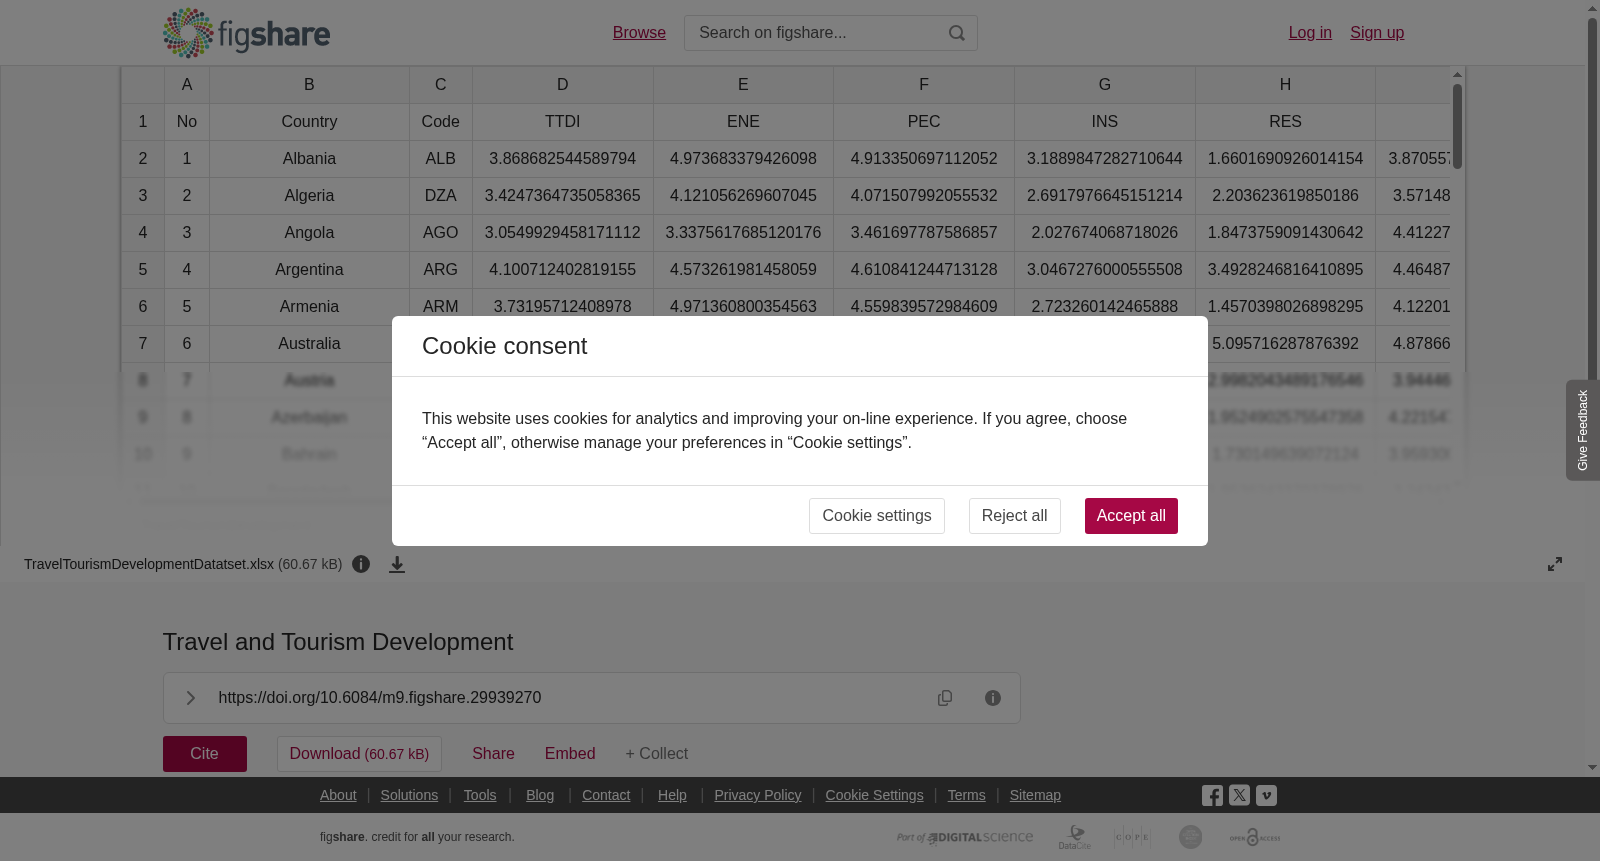Select column D header
Image resolution: width=1600 pixels, height=861 pixels.
click(563, 85)
